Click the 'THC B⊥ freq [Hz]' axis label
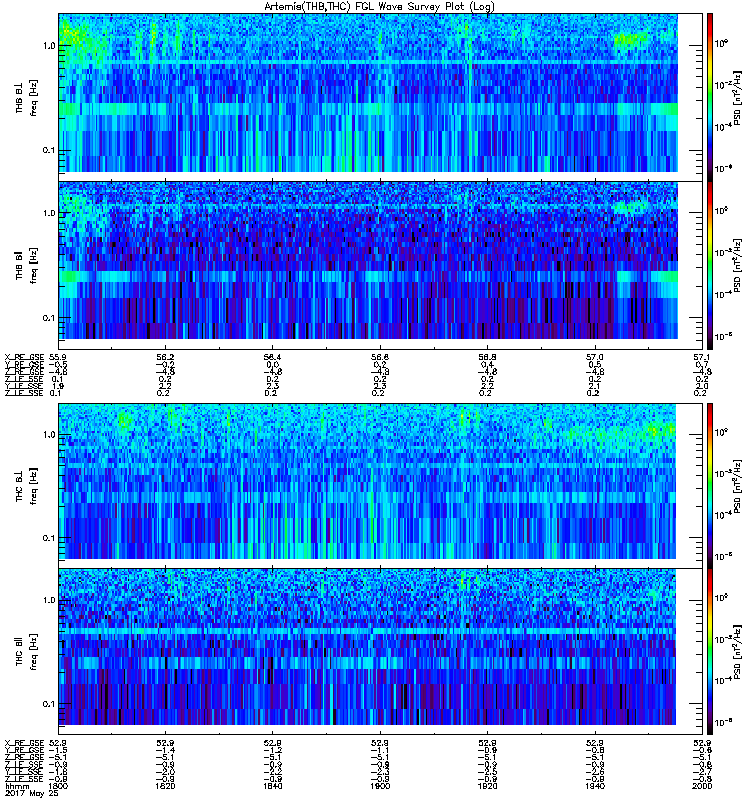Screen dimensions: 750x800 tap(27, 486)
